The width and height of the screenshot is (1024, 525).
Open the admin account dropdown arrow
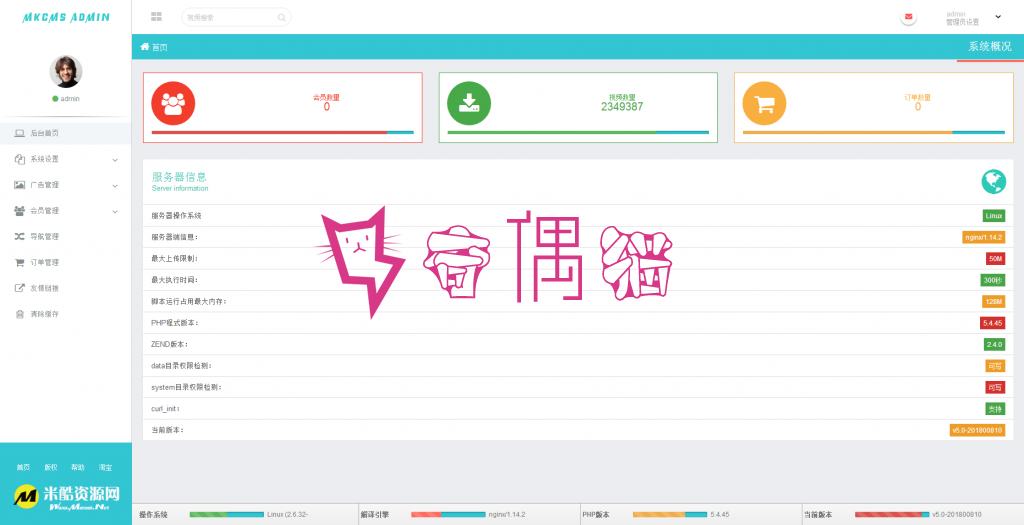pyautogui.click(x=998, y=17)
